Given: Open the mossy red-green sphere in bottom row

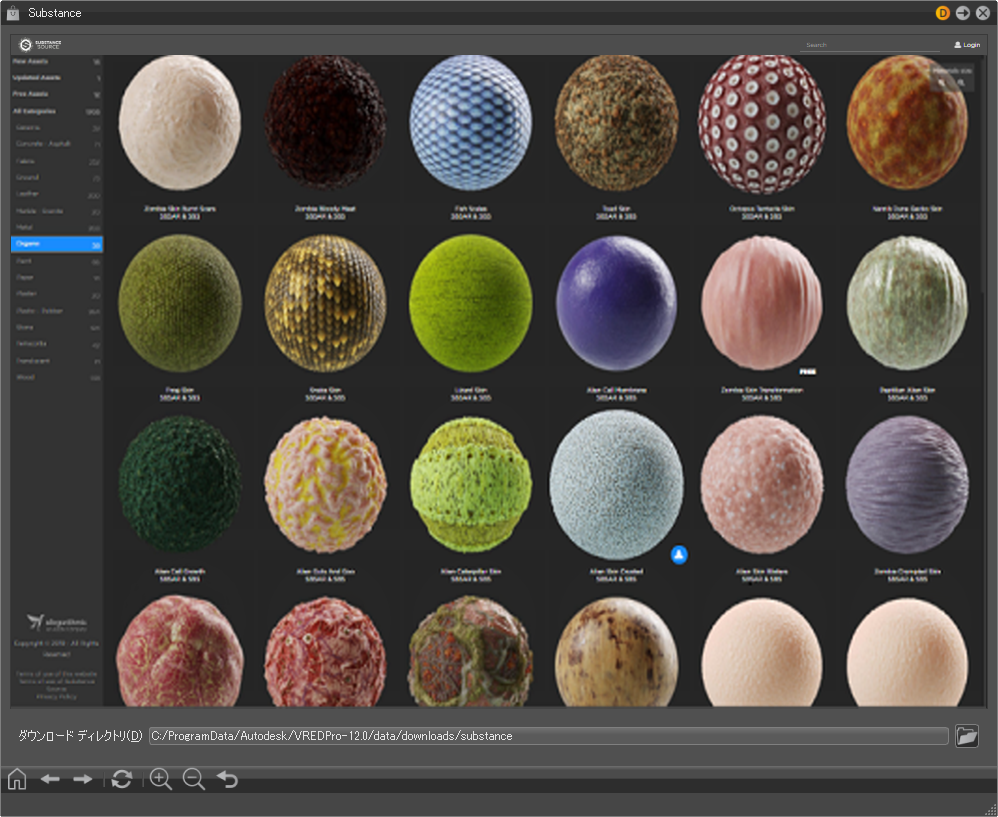Looking at the screenshot, I should 471,651.
